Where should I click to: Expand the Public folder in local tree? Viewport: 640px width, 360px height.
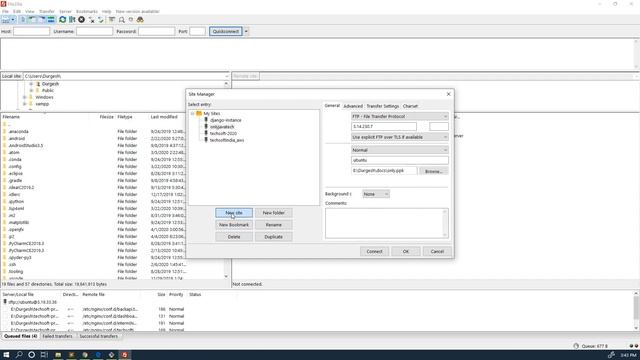(x=31, y=91)
